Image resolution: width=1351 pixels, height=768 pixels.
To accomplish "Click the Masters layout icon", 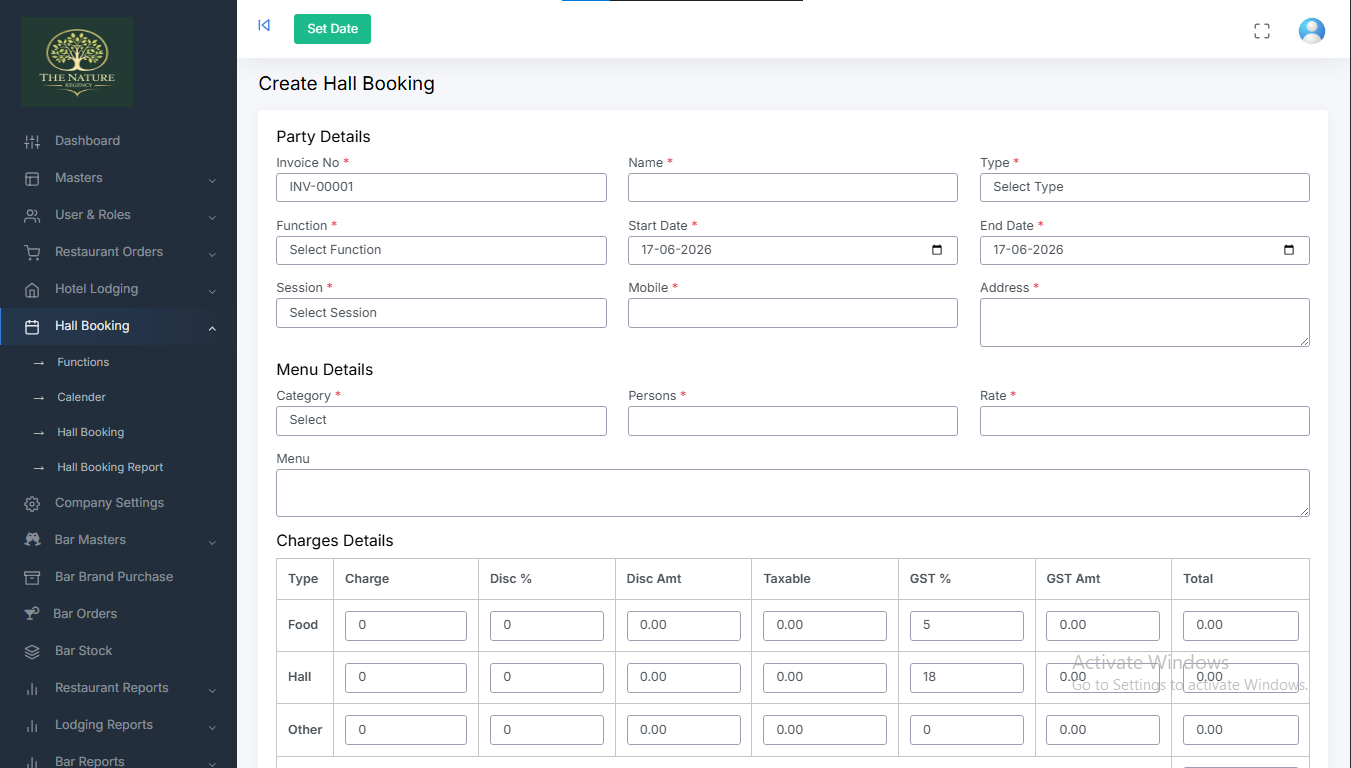I will [32, 179].
